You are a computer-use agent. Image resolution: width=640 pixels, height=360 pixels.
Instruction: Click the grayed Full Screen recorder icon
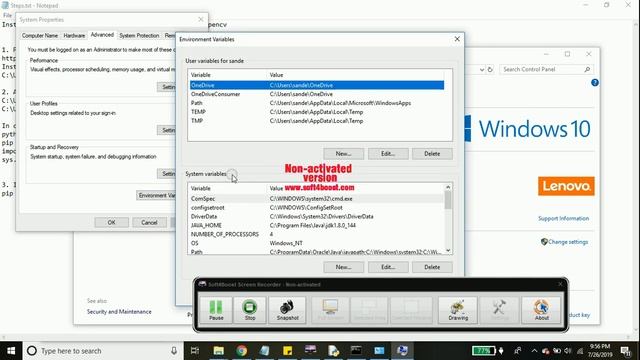330,310
